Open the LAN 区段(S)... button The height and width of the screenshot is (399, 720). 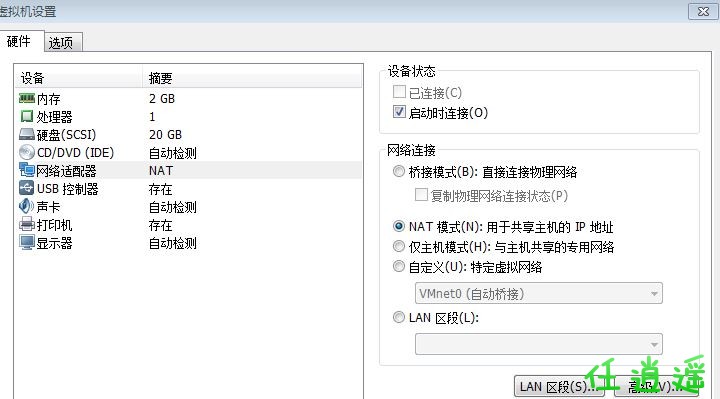click(559, 387)
